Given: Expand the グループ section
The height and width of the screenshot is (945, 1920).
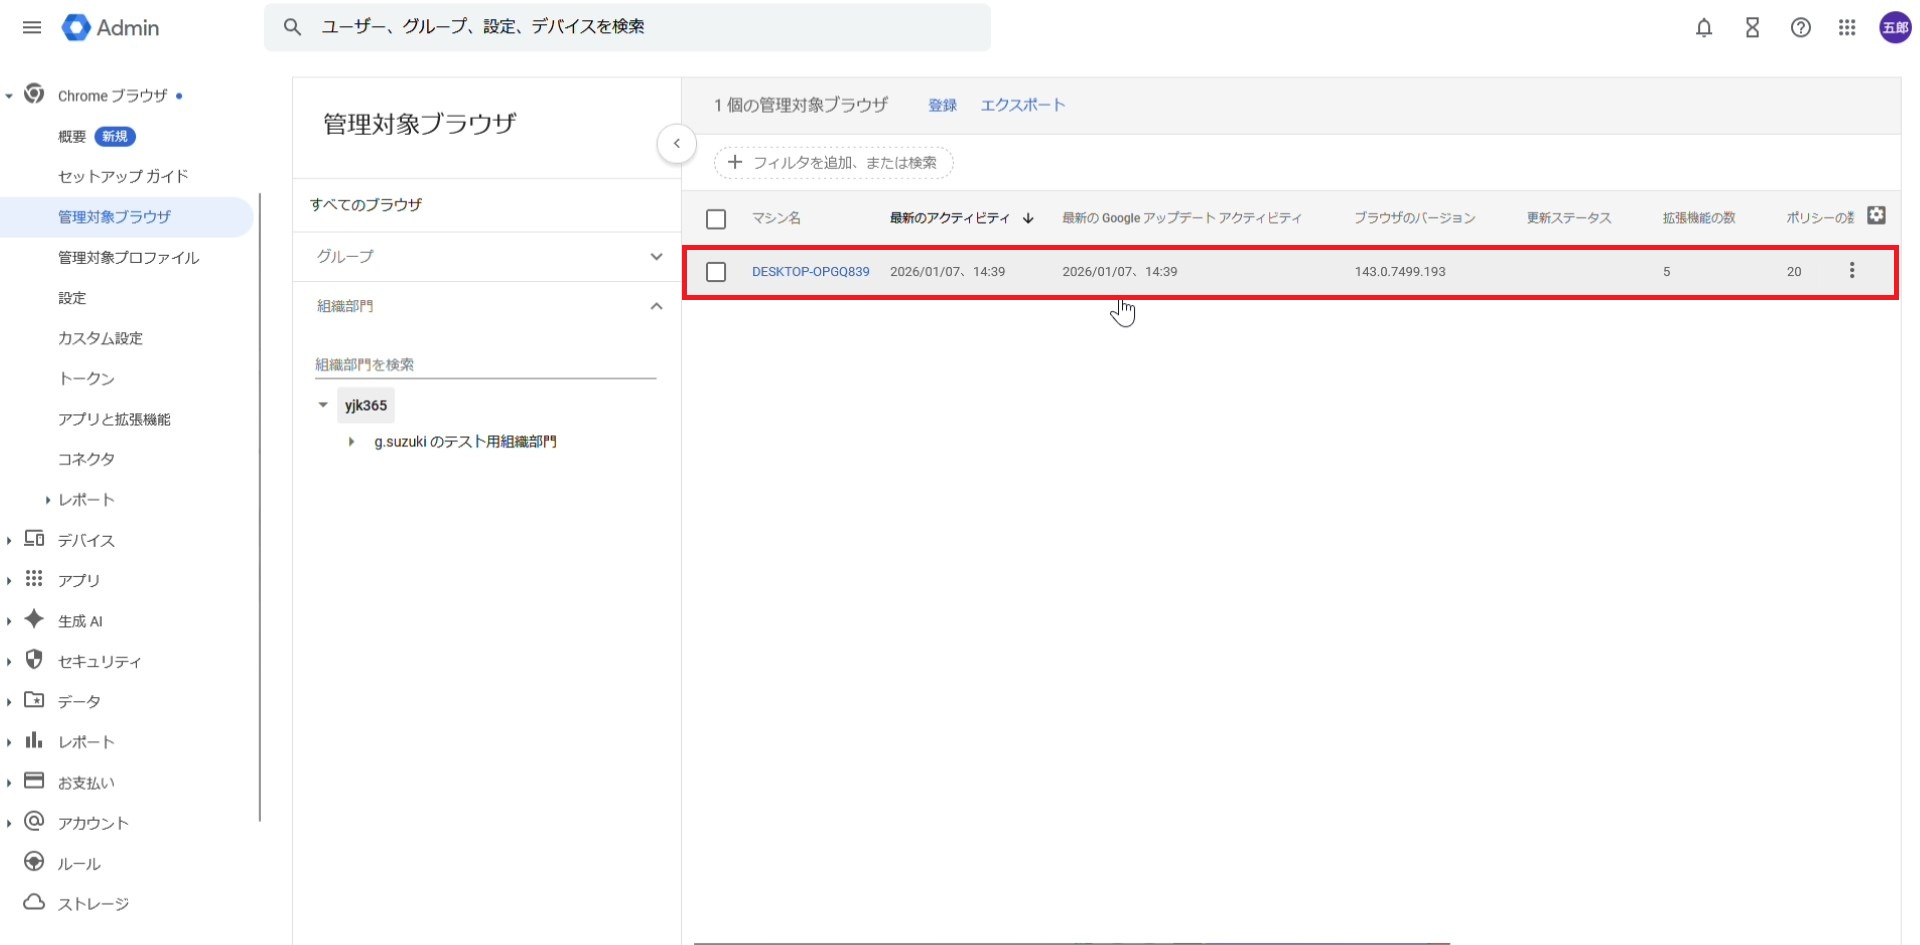Looking at the screenshot, I should click(x=656, y=257).
